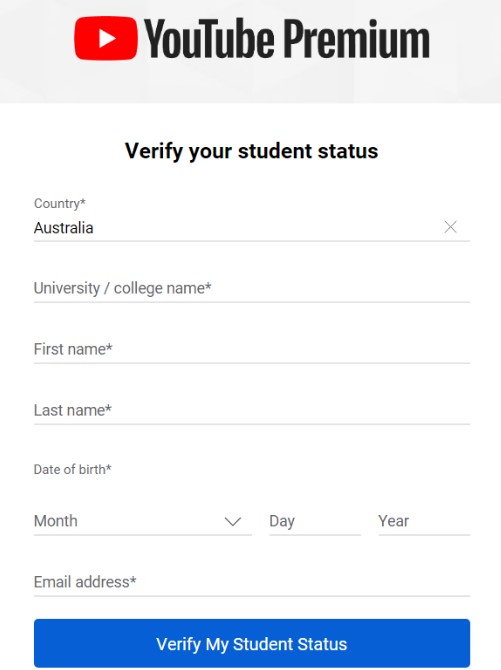Focus the Last name field
Viewport: 501px width, 670px height.
tap(252, 411)
